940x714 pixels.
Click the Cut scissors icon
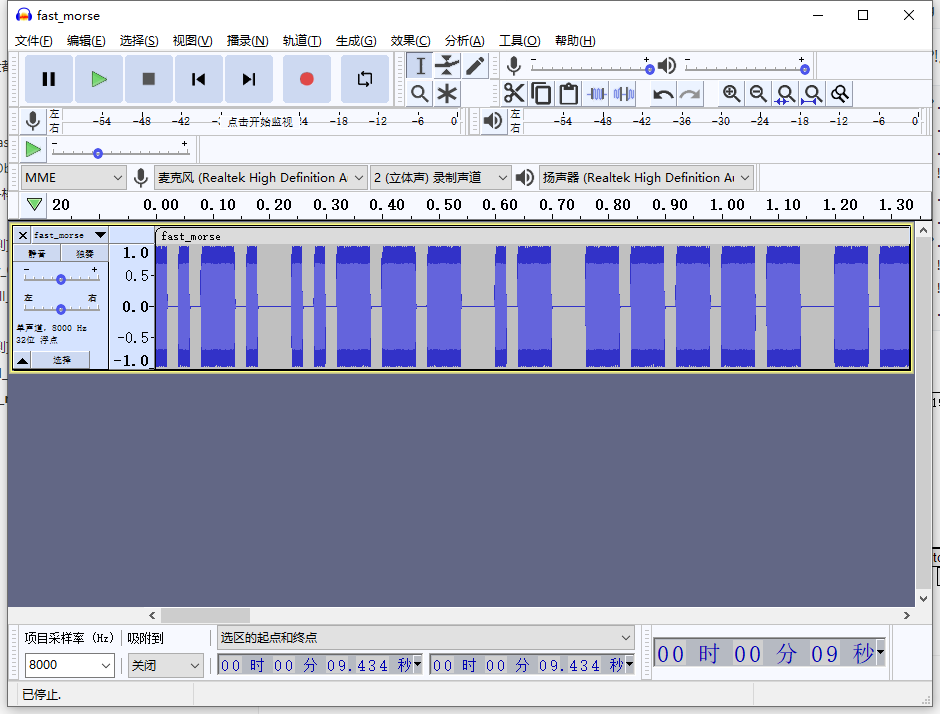click(514, 94)
